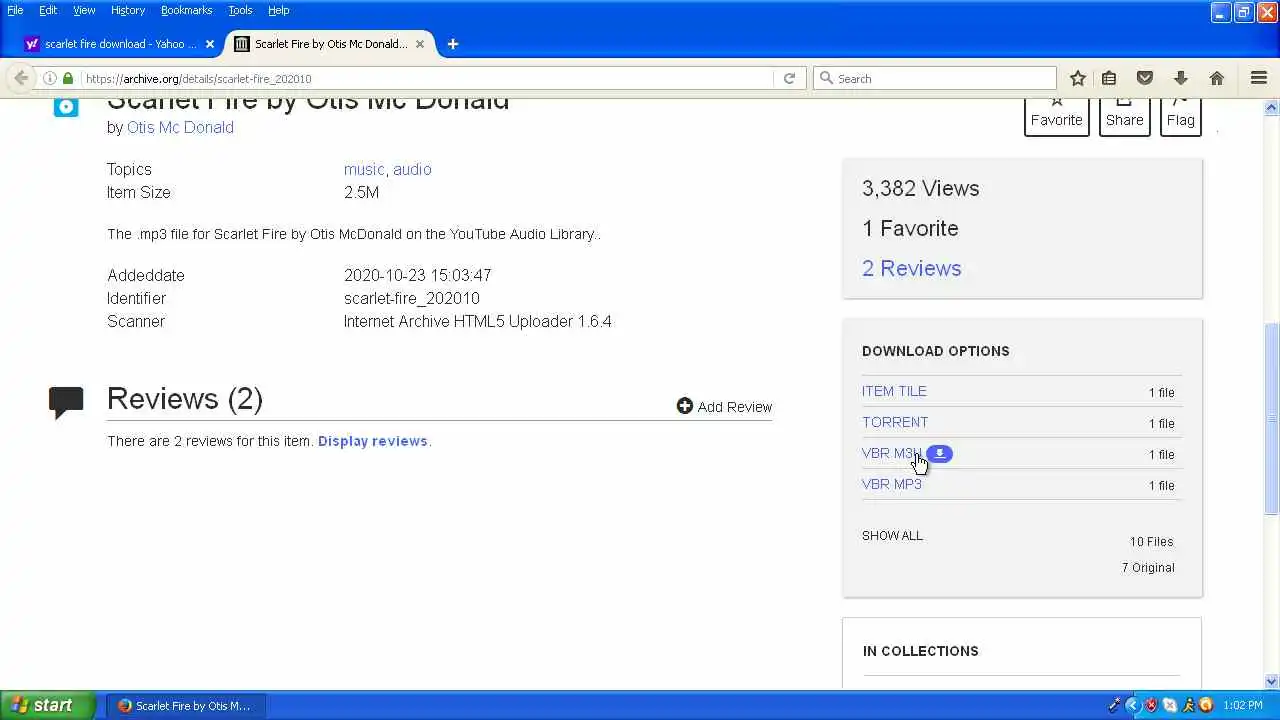
Task: Click the music topic link
Action: tap(364, 169)
